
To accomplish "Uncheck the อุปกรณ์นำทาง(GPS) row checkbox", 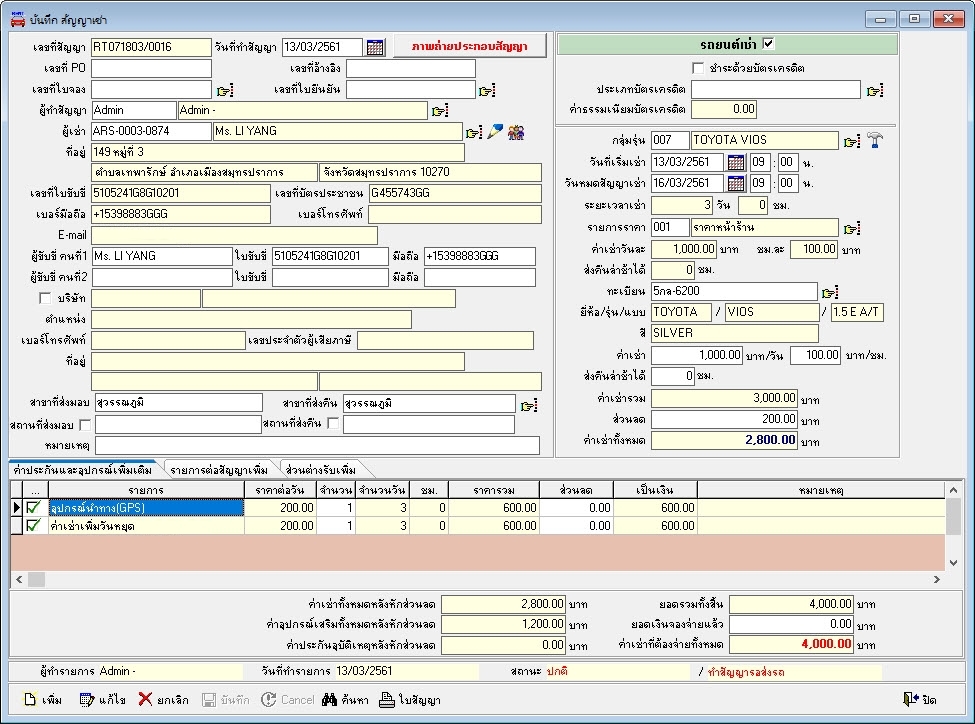I will [34, 508].
